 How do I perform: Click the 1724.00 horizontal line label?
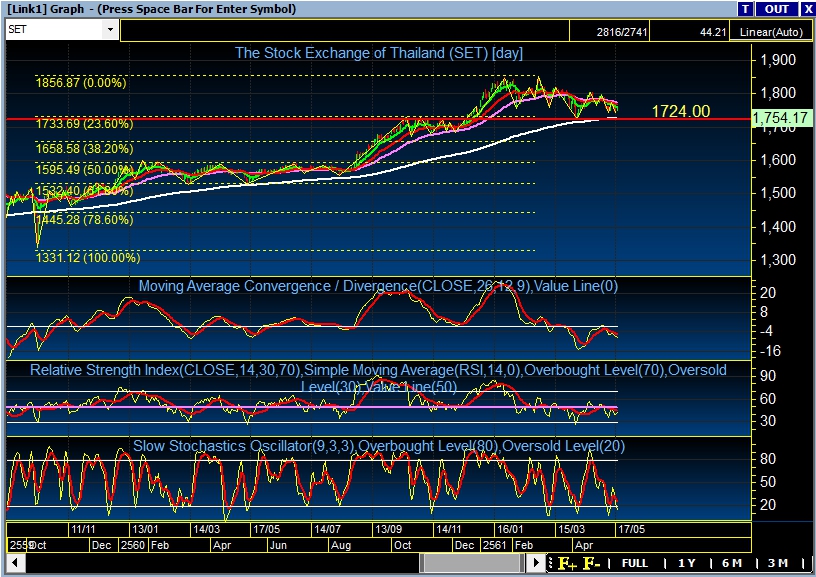click(x=681, y=111)
